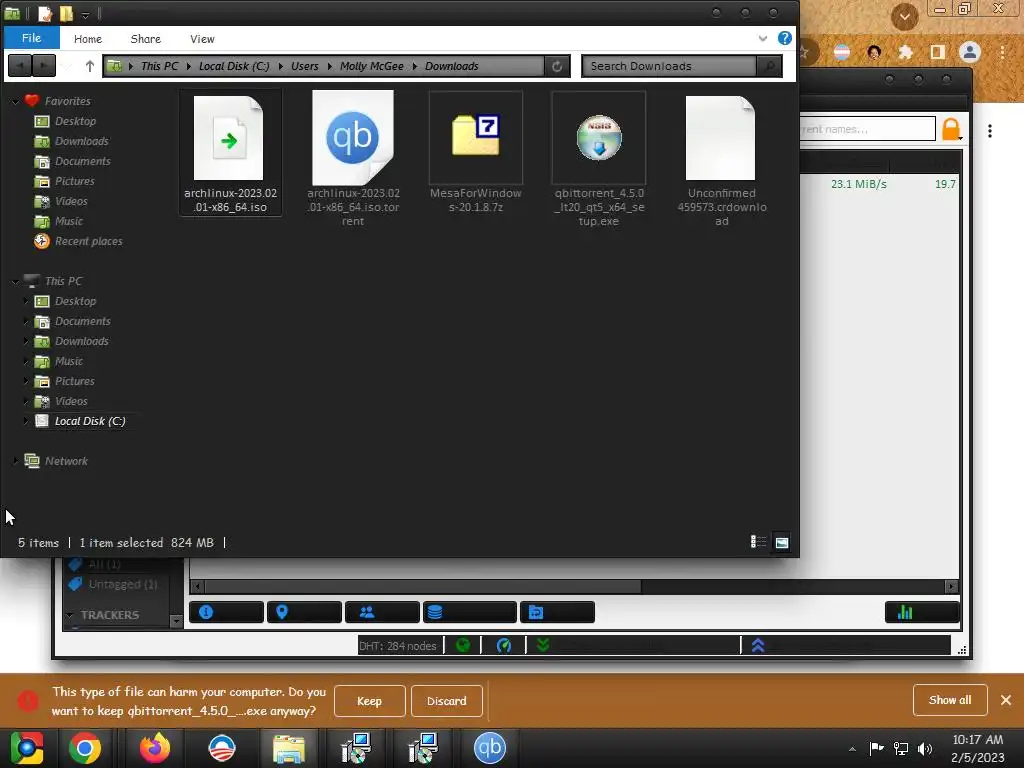Open qBittorrent Speed graph tab
1024x768 pixels.
coord(921,612)
